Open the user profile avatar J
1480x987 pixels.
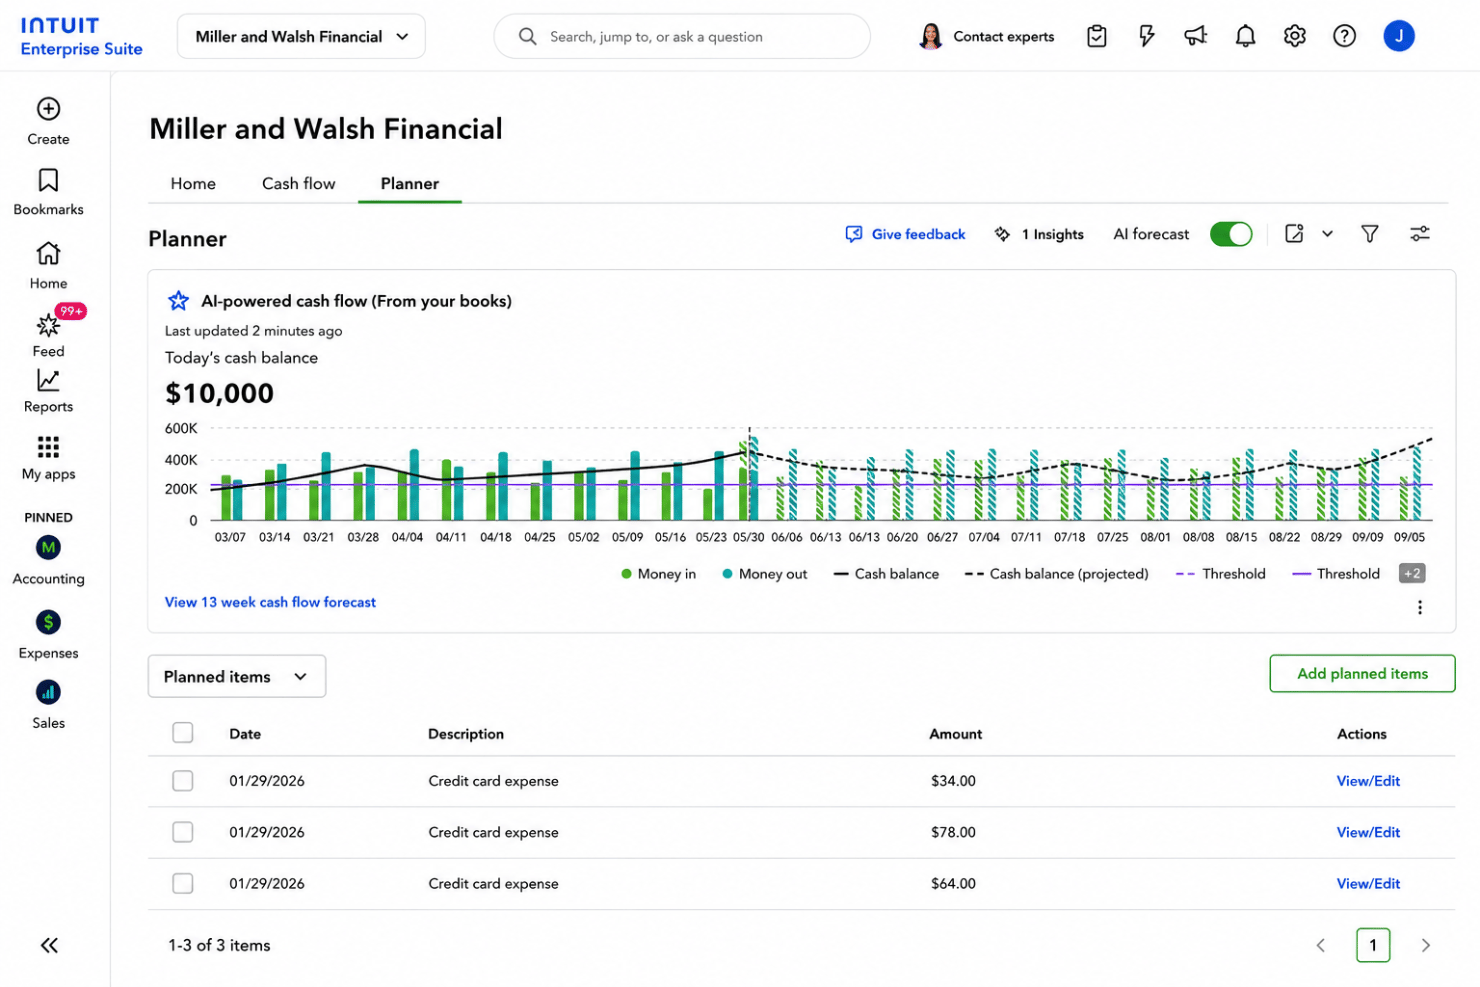1399,36
